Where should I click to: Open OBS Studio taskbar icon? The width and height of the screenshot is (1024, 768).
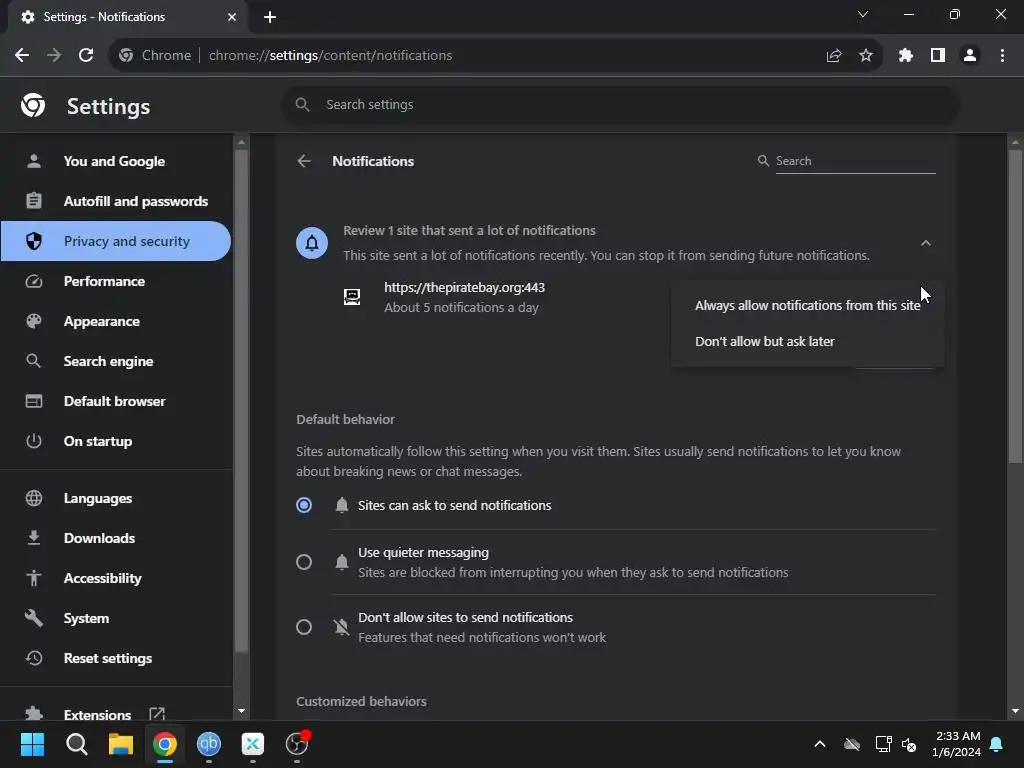click(x=297, y=744)
